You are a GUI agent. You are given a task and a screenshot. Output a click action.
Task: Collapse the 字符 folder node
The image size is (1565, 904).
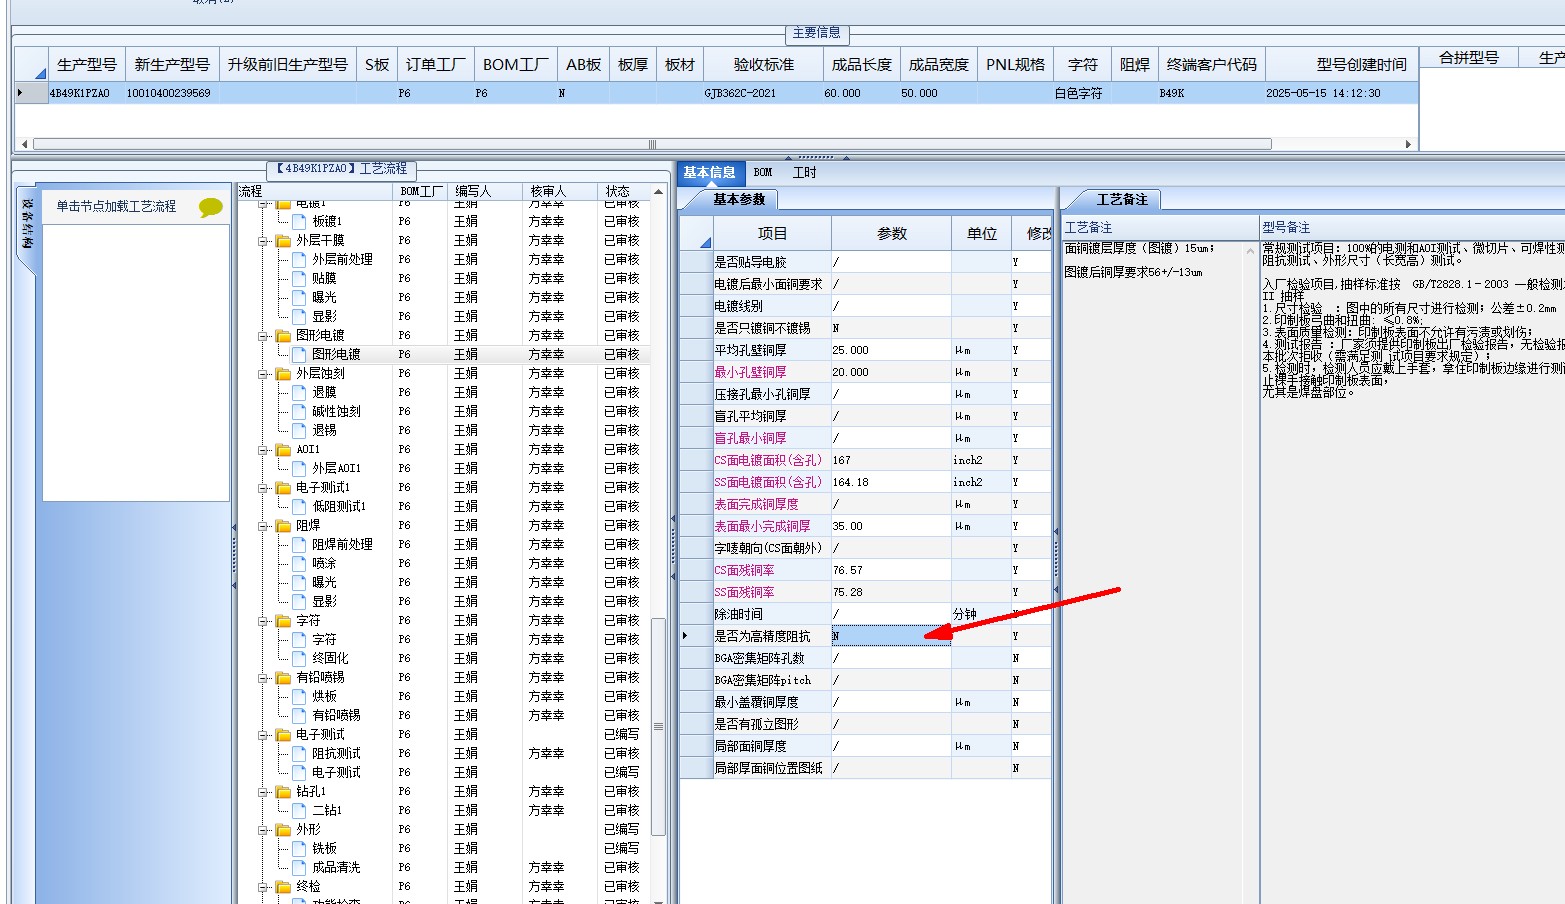264,621
